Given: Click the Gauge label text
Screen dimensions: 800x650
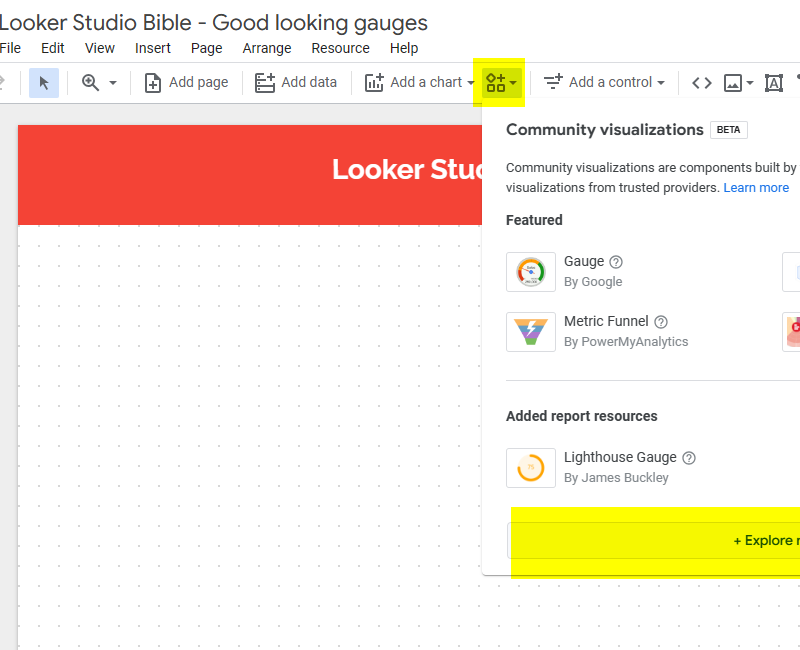Looking at the screenshot, I should point(584,261).
